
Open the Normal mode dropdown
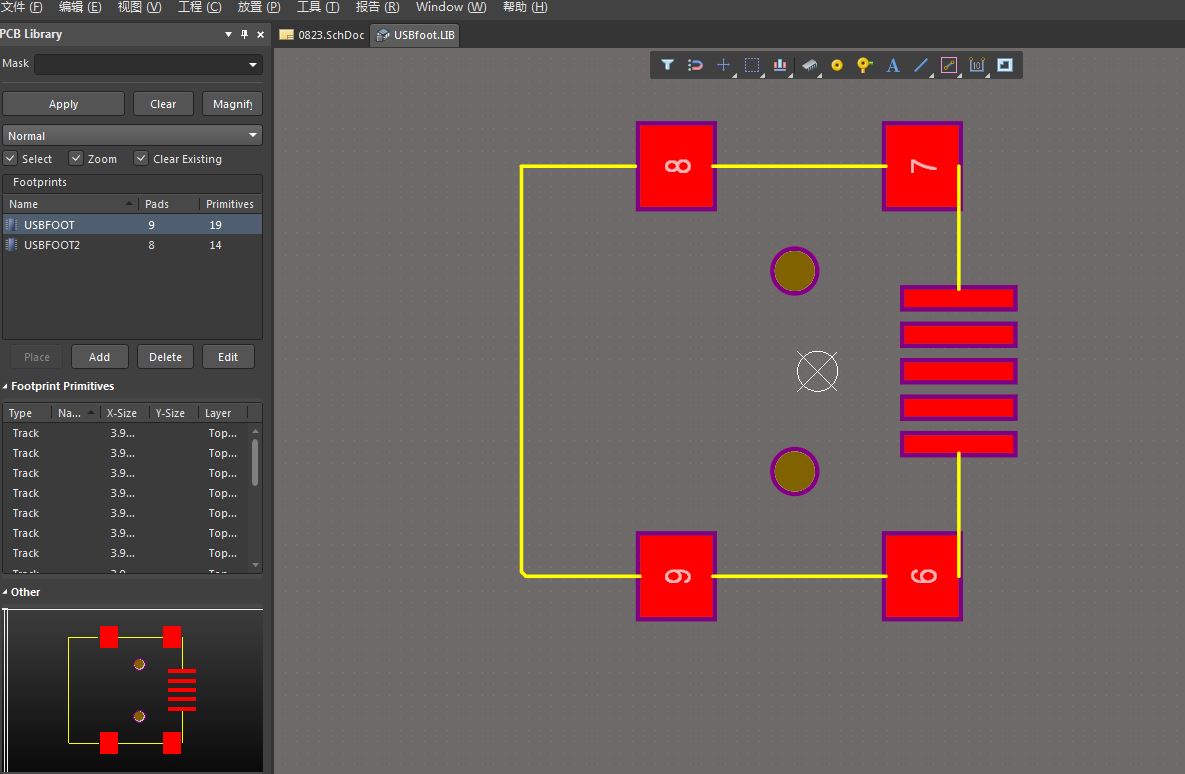coord(252,135)
